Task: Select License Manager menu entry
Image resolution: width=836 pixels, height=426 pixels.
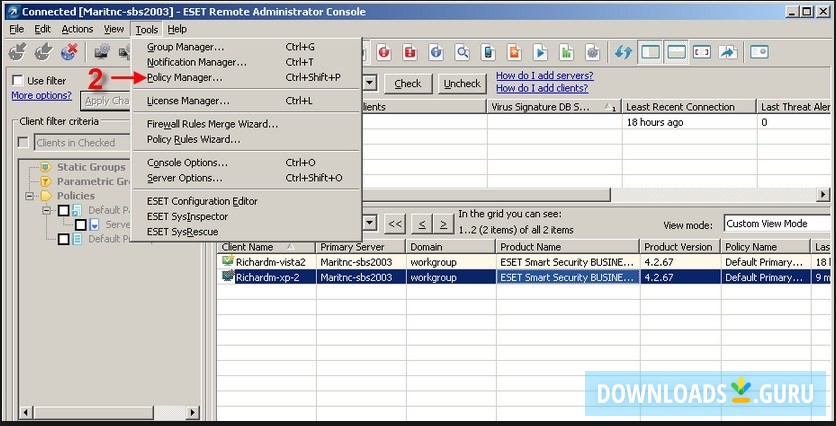Action: (246, 101)
